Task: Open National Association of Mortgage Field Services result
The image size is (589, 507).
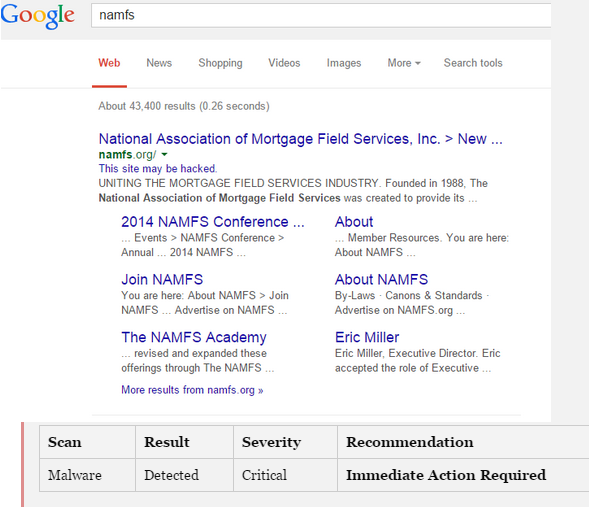Action: (300, 139)
